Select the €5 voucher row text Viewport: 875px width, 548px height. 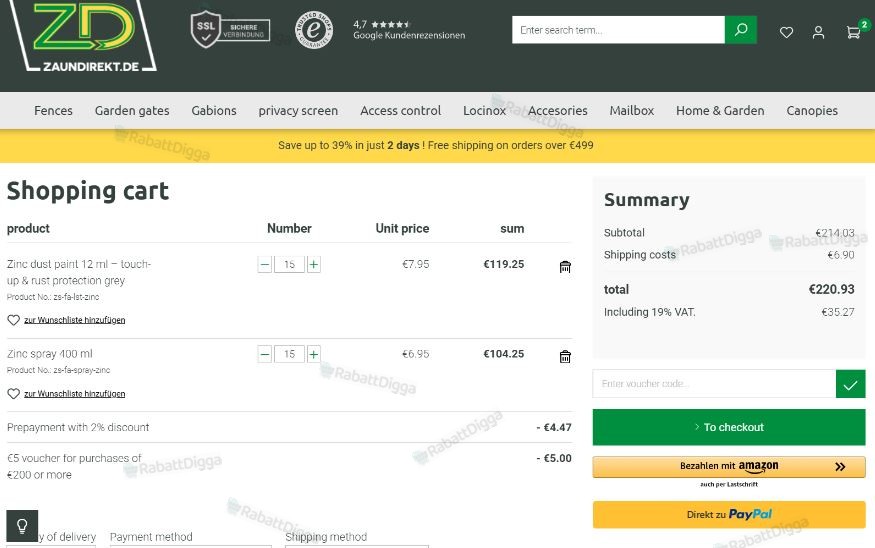74,467
